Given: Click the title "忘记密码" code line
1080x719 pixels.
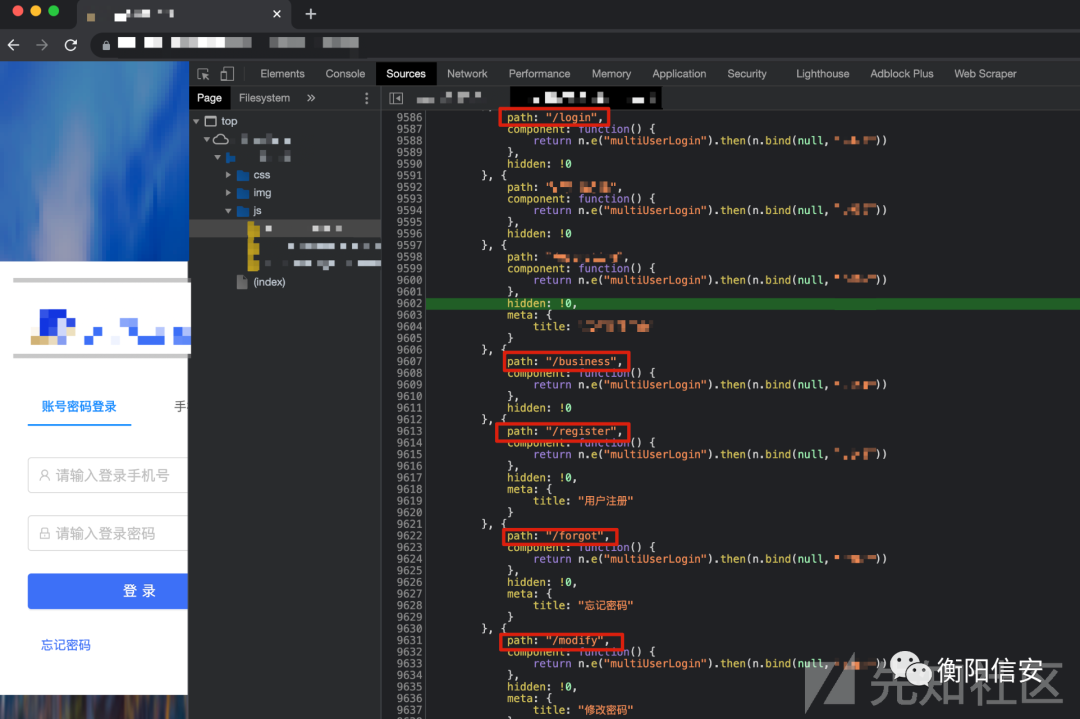Looking at the screenshot, I should click(x=583, y=605).
